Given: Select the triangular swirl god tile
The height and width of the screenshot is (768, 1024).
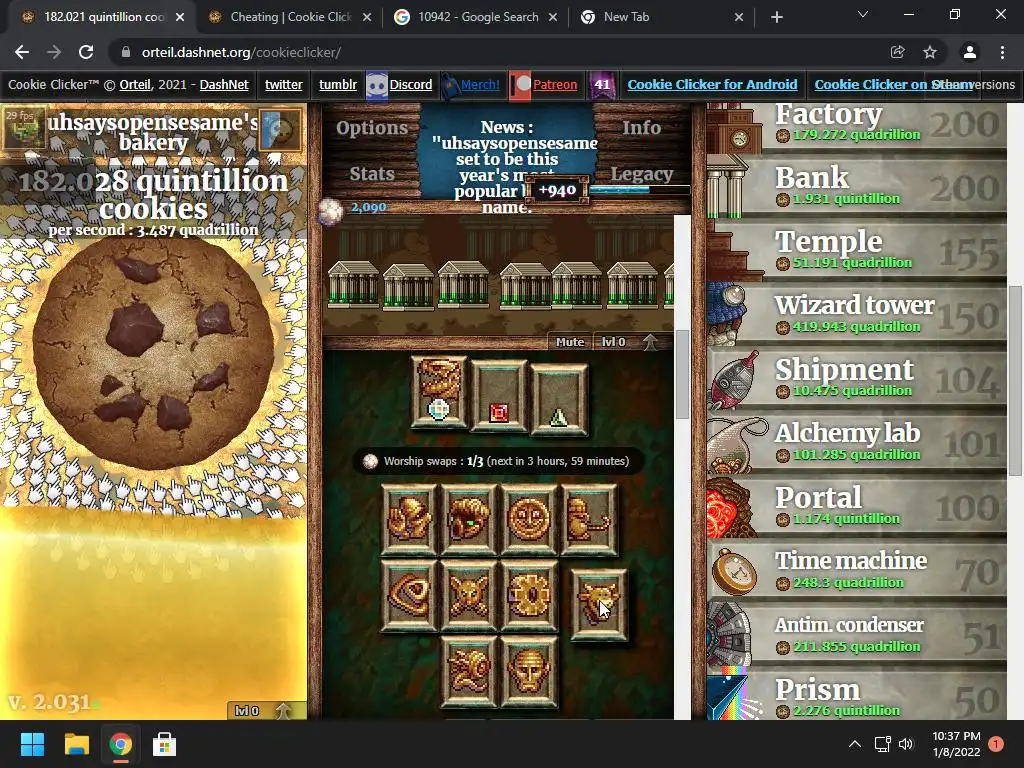Looking at the screenshot, I should (x=409, y=595).
